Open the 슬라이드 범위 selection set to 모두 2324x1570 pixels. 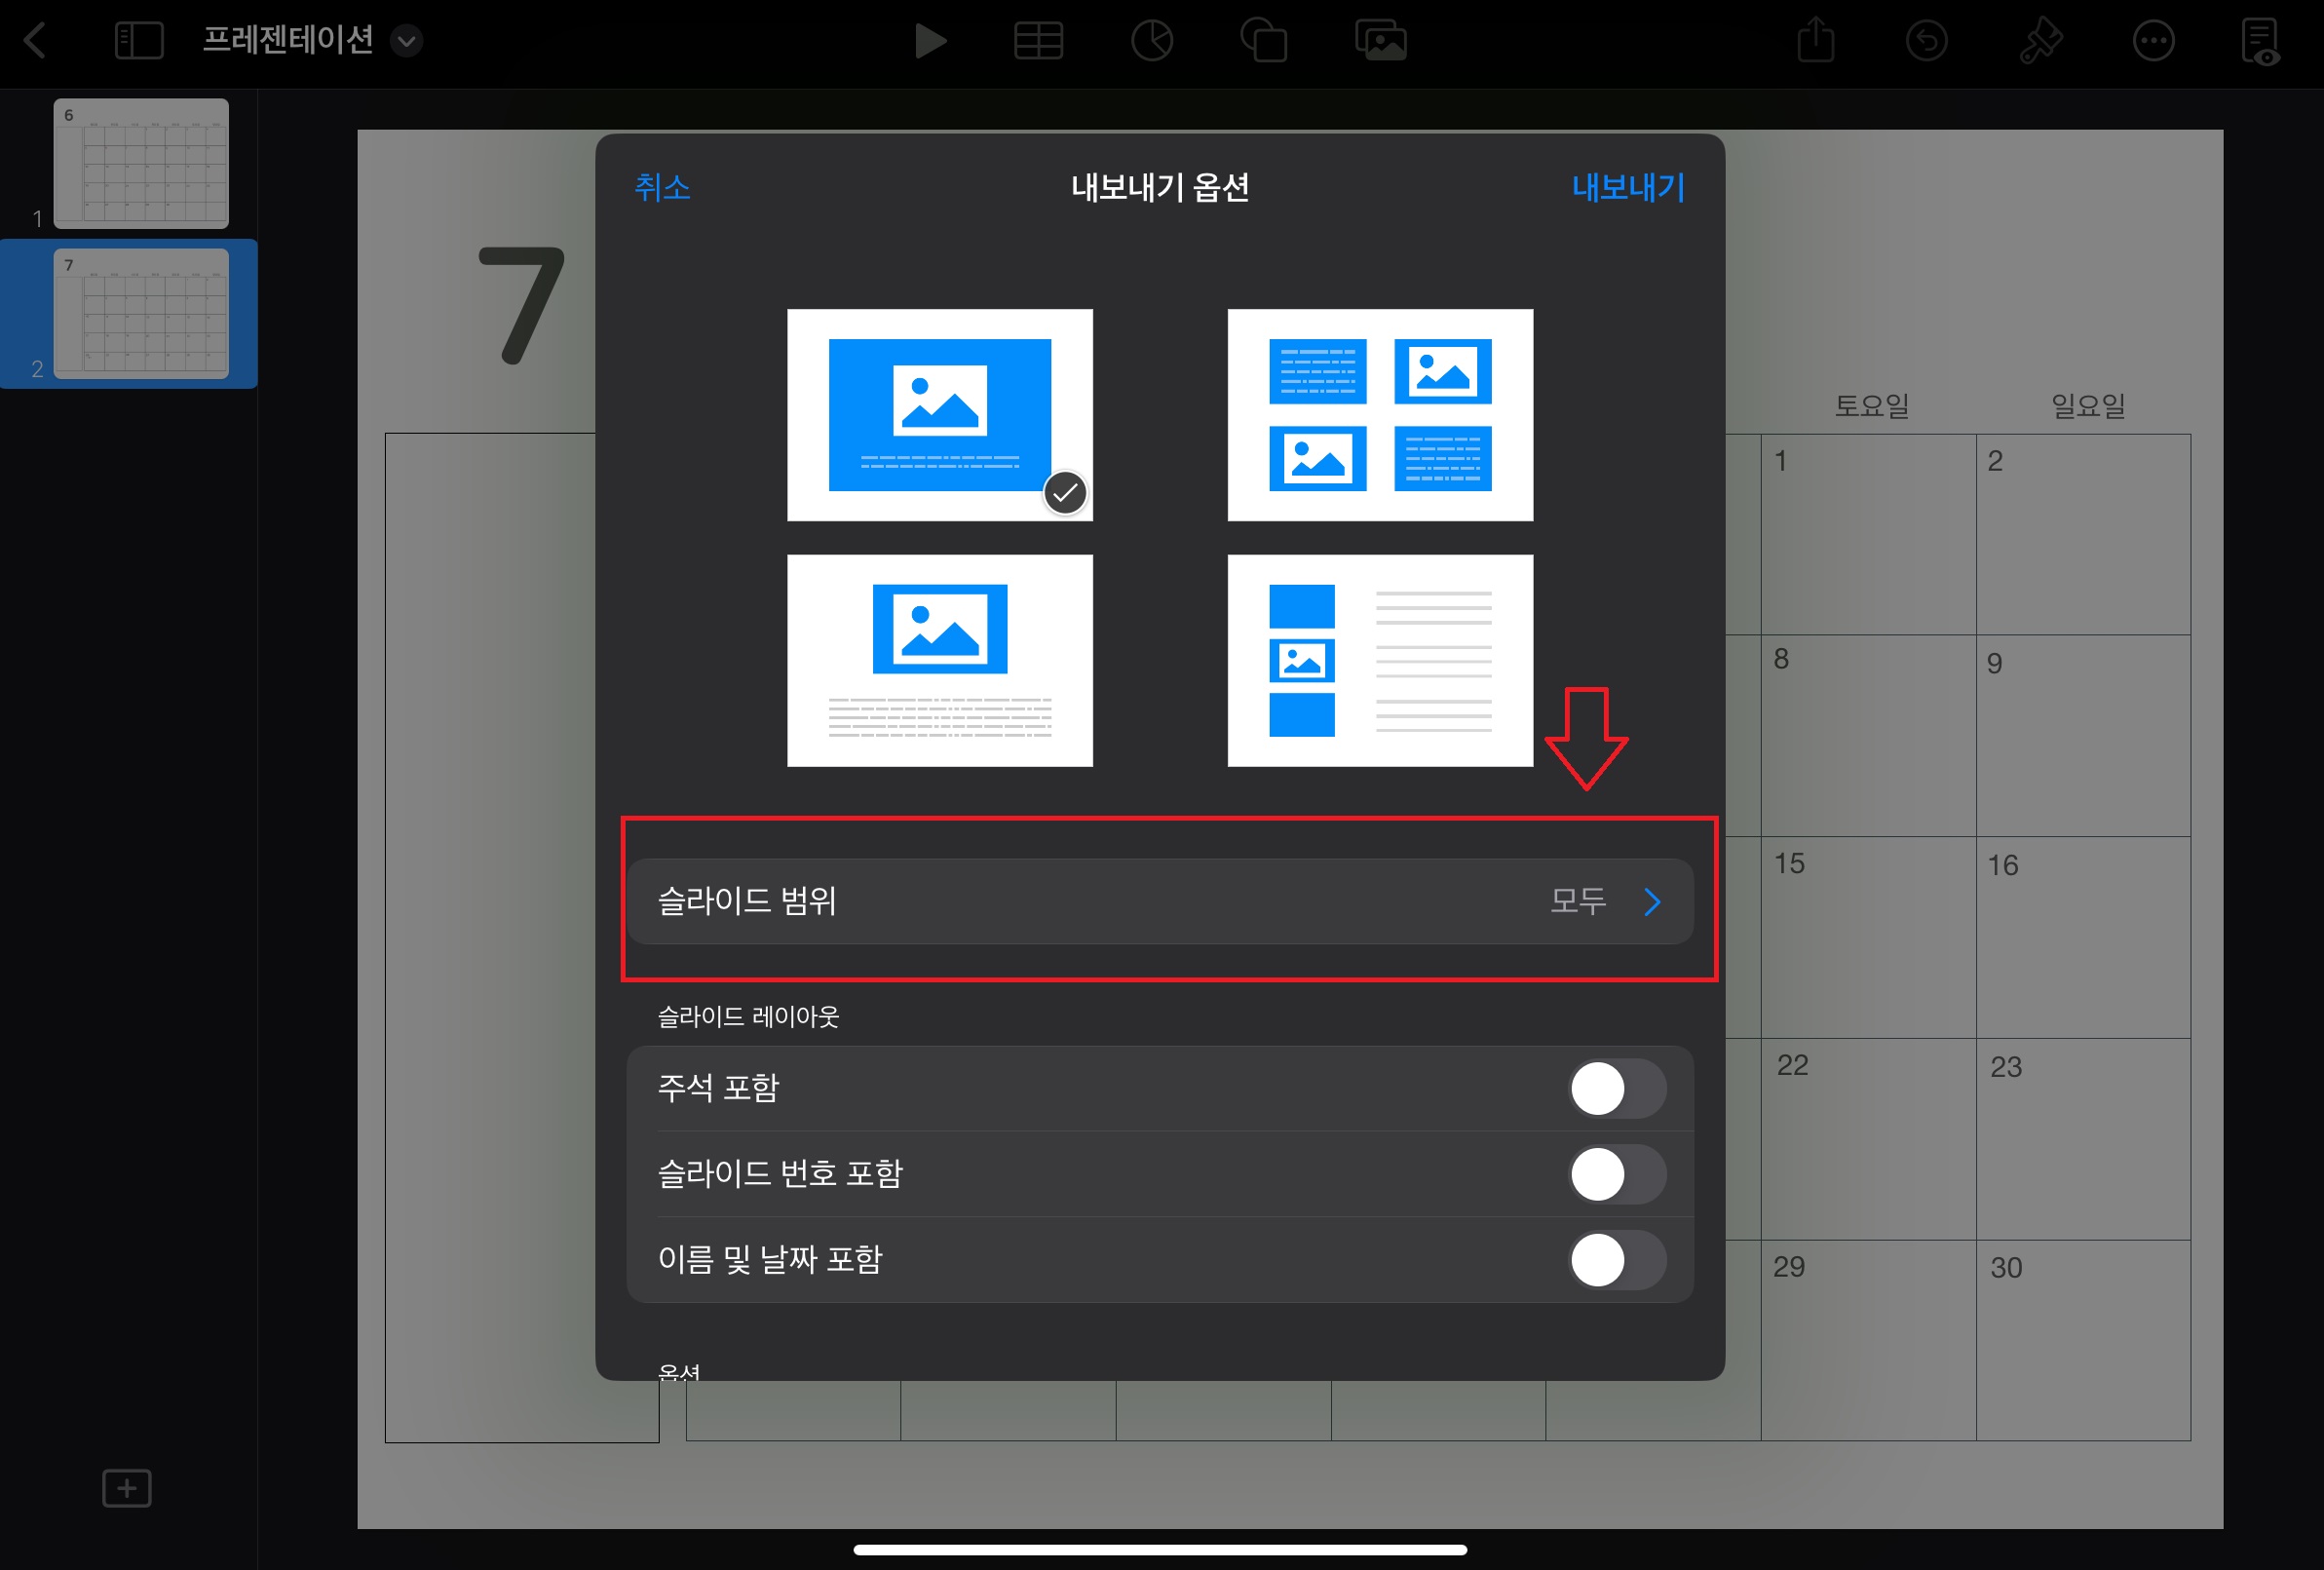click(x=1160, y=901)
